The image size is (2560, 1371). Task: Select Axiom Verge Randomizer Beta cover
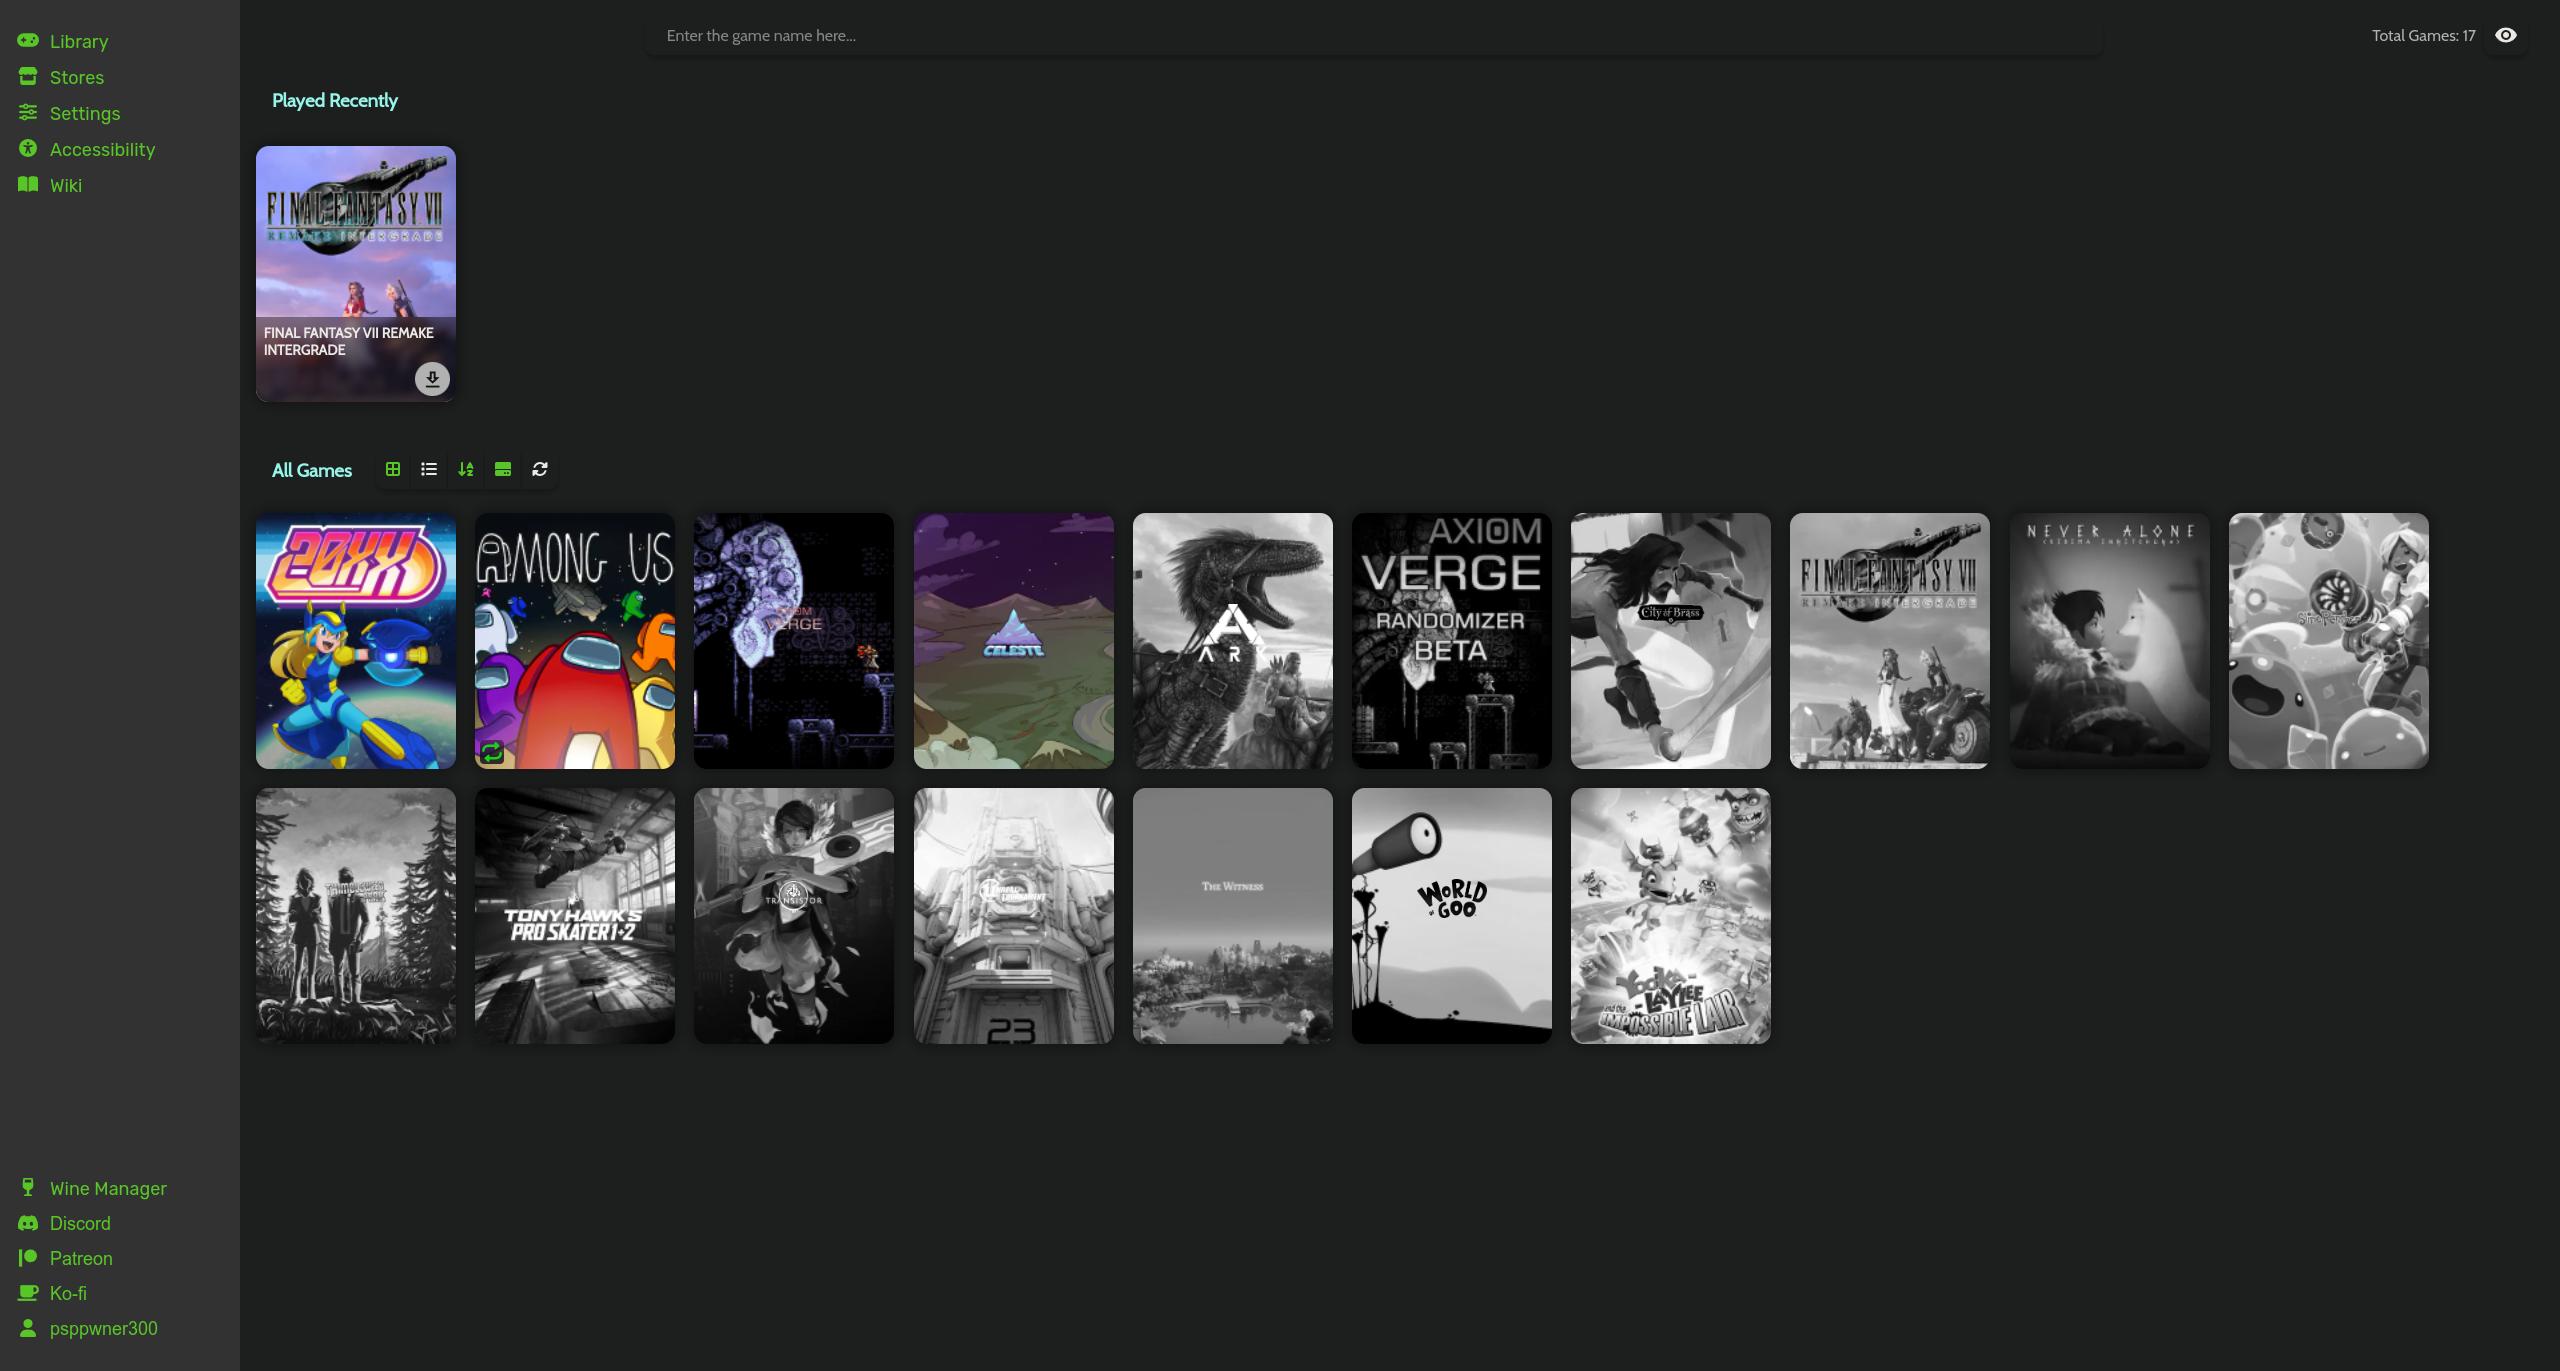click(1452, 641)
